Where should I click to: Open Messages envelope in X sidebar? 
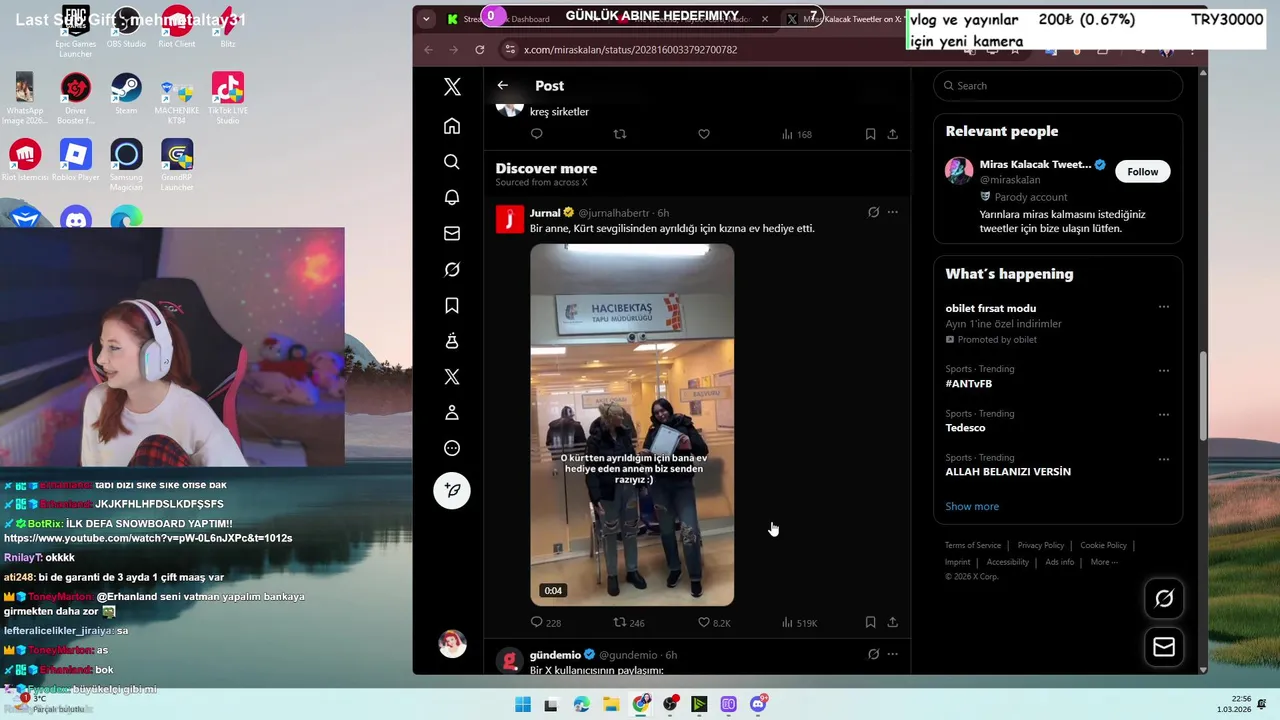(452, 233)
